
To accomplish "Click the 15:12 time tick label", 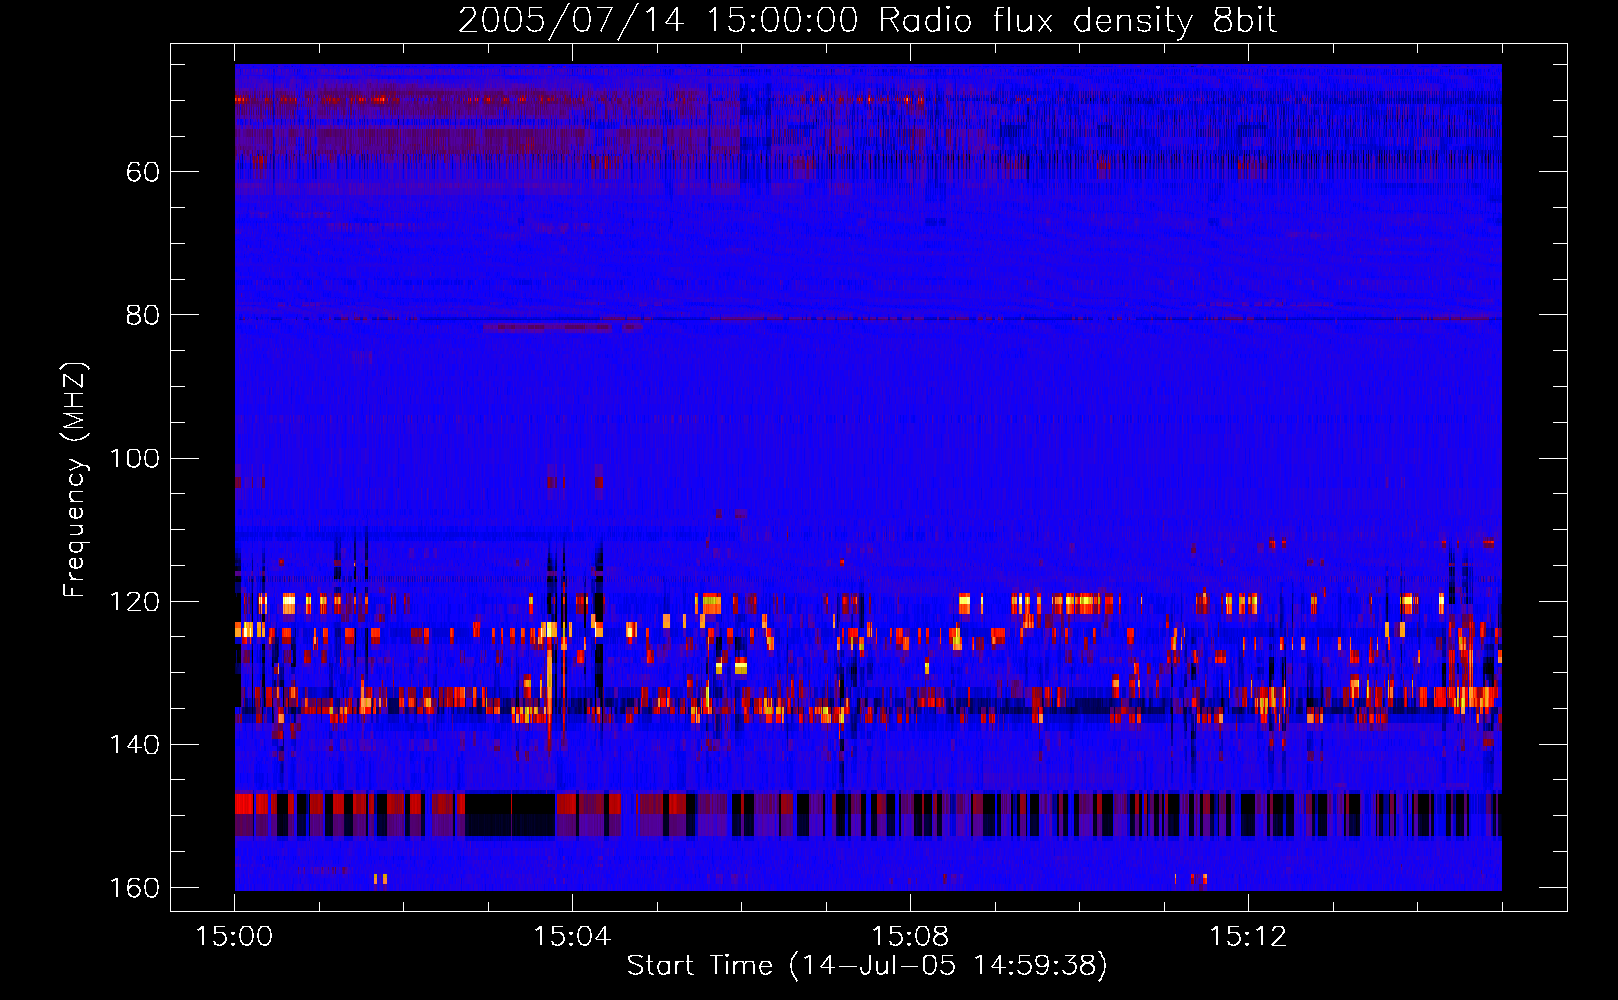I will (x=1248, y=937).
